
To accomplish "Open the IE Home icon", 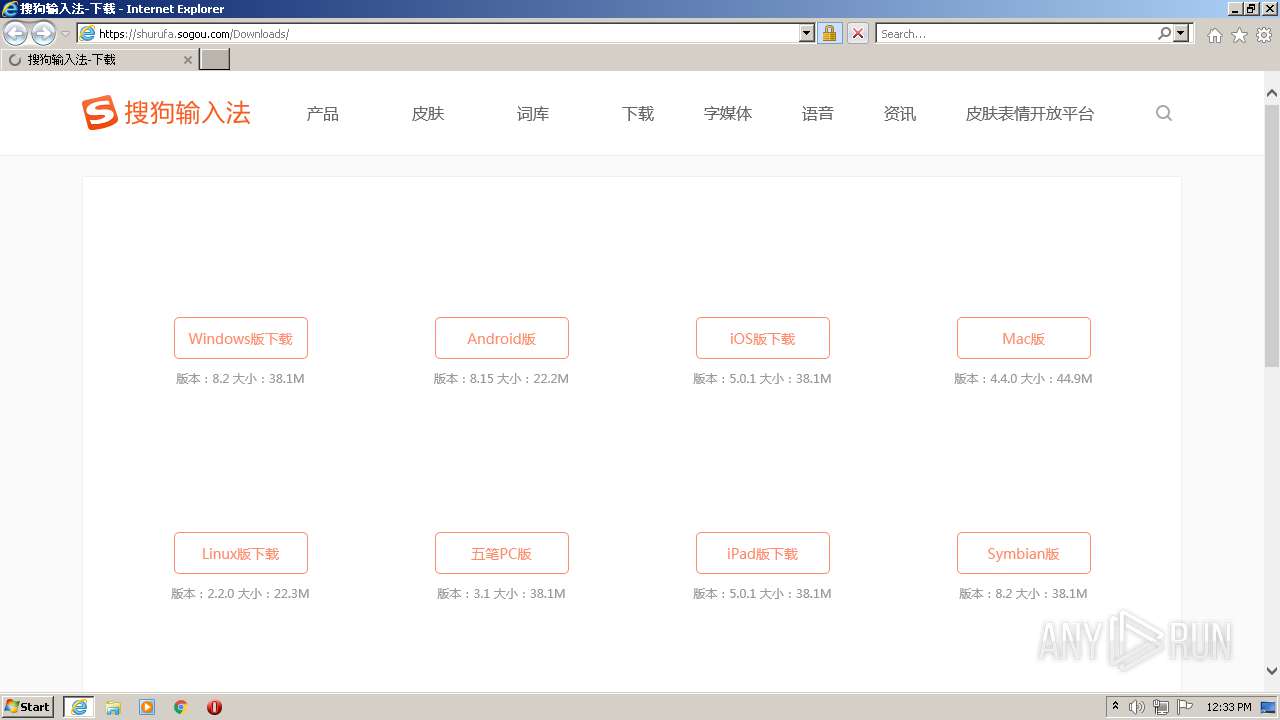I will pyautogui.click(x=1214, y=35).
